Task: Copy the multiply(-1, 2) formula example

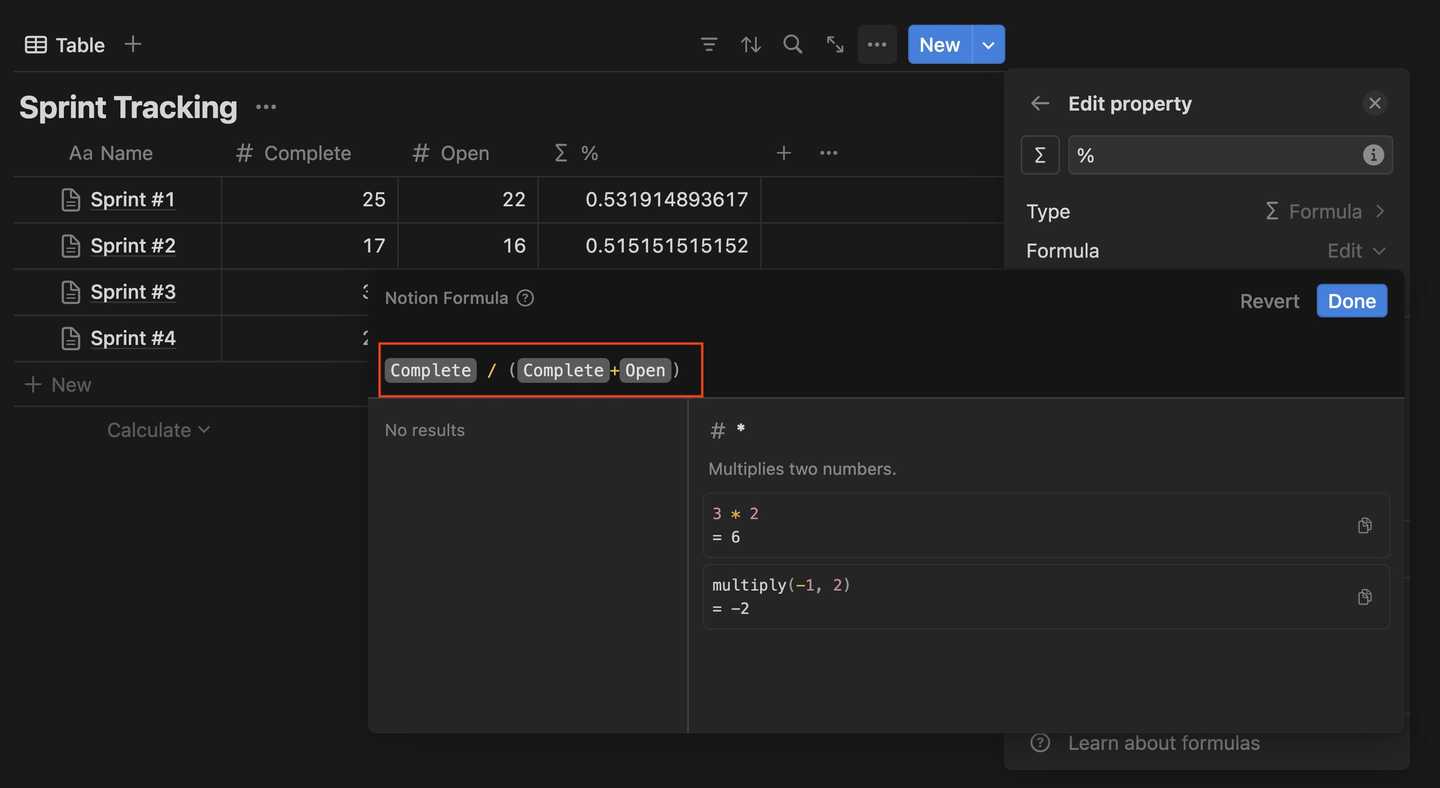Action: coord(1364,597)
